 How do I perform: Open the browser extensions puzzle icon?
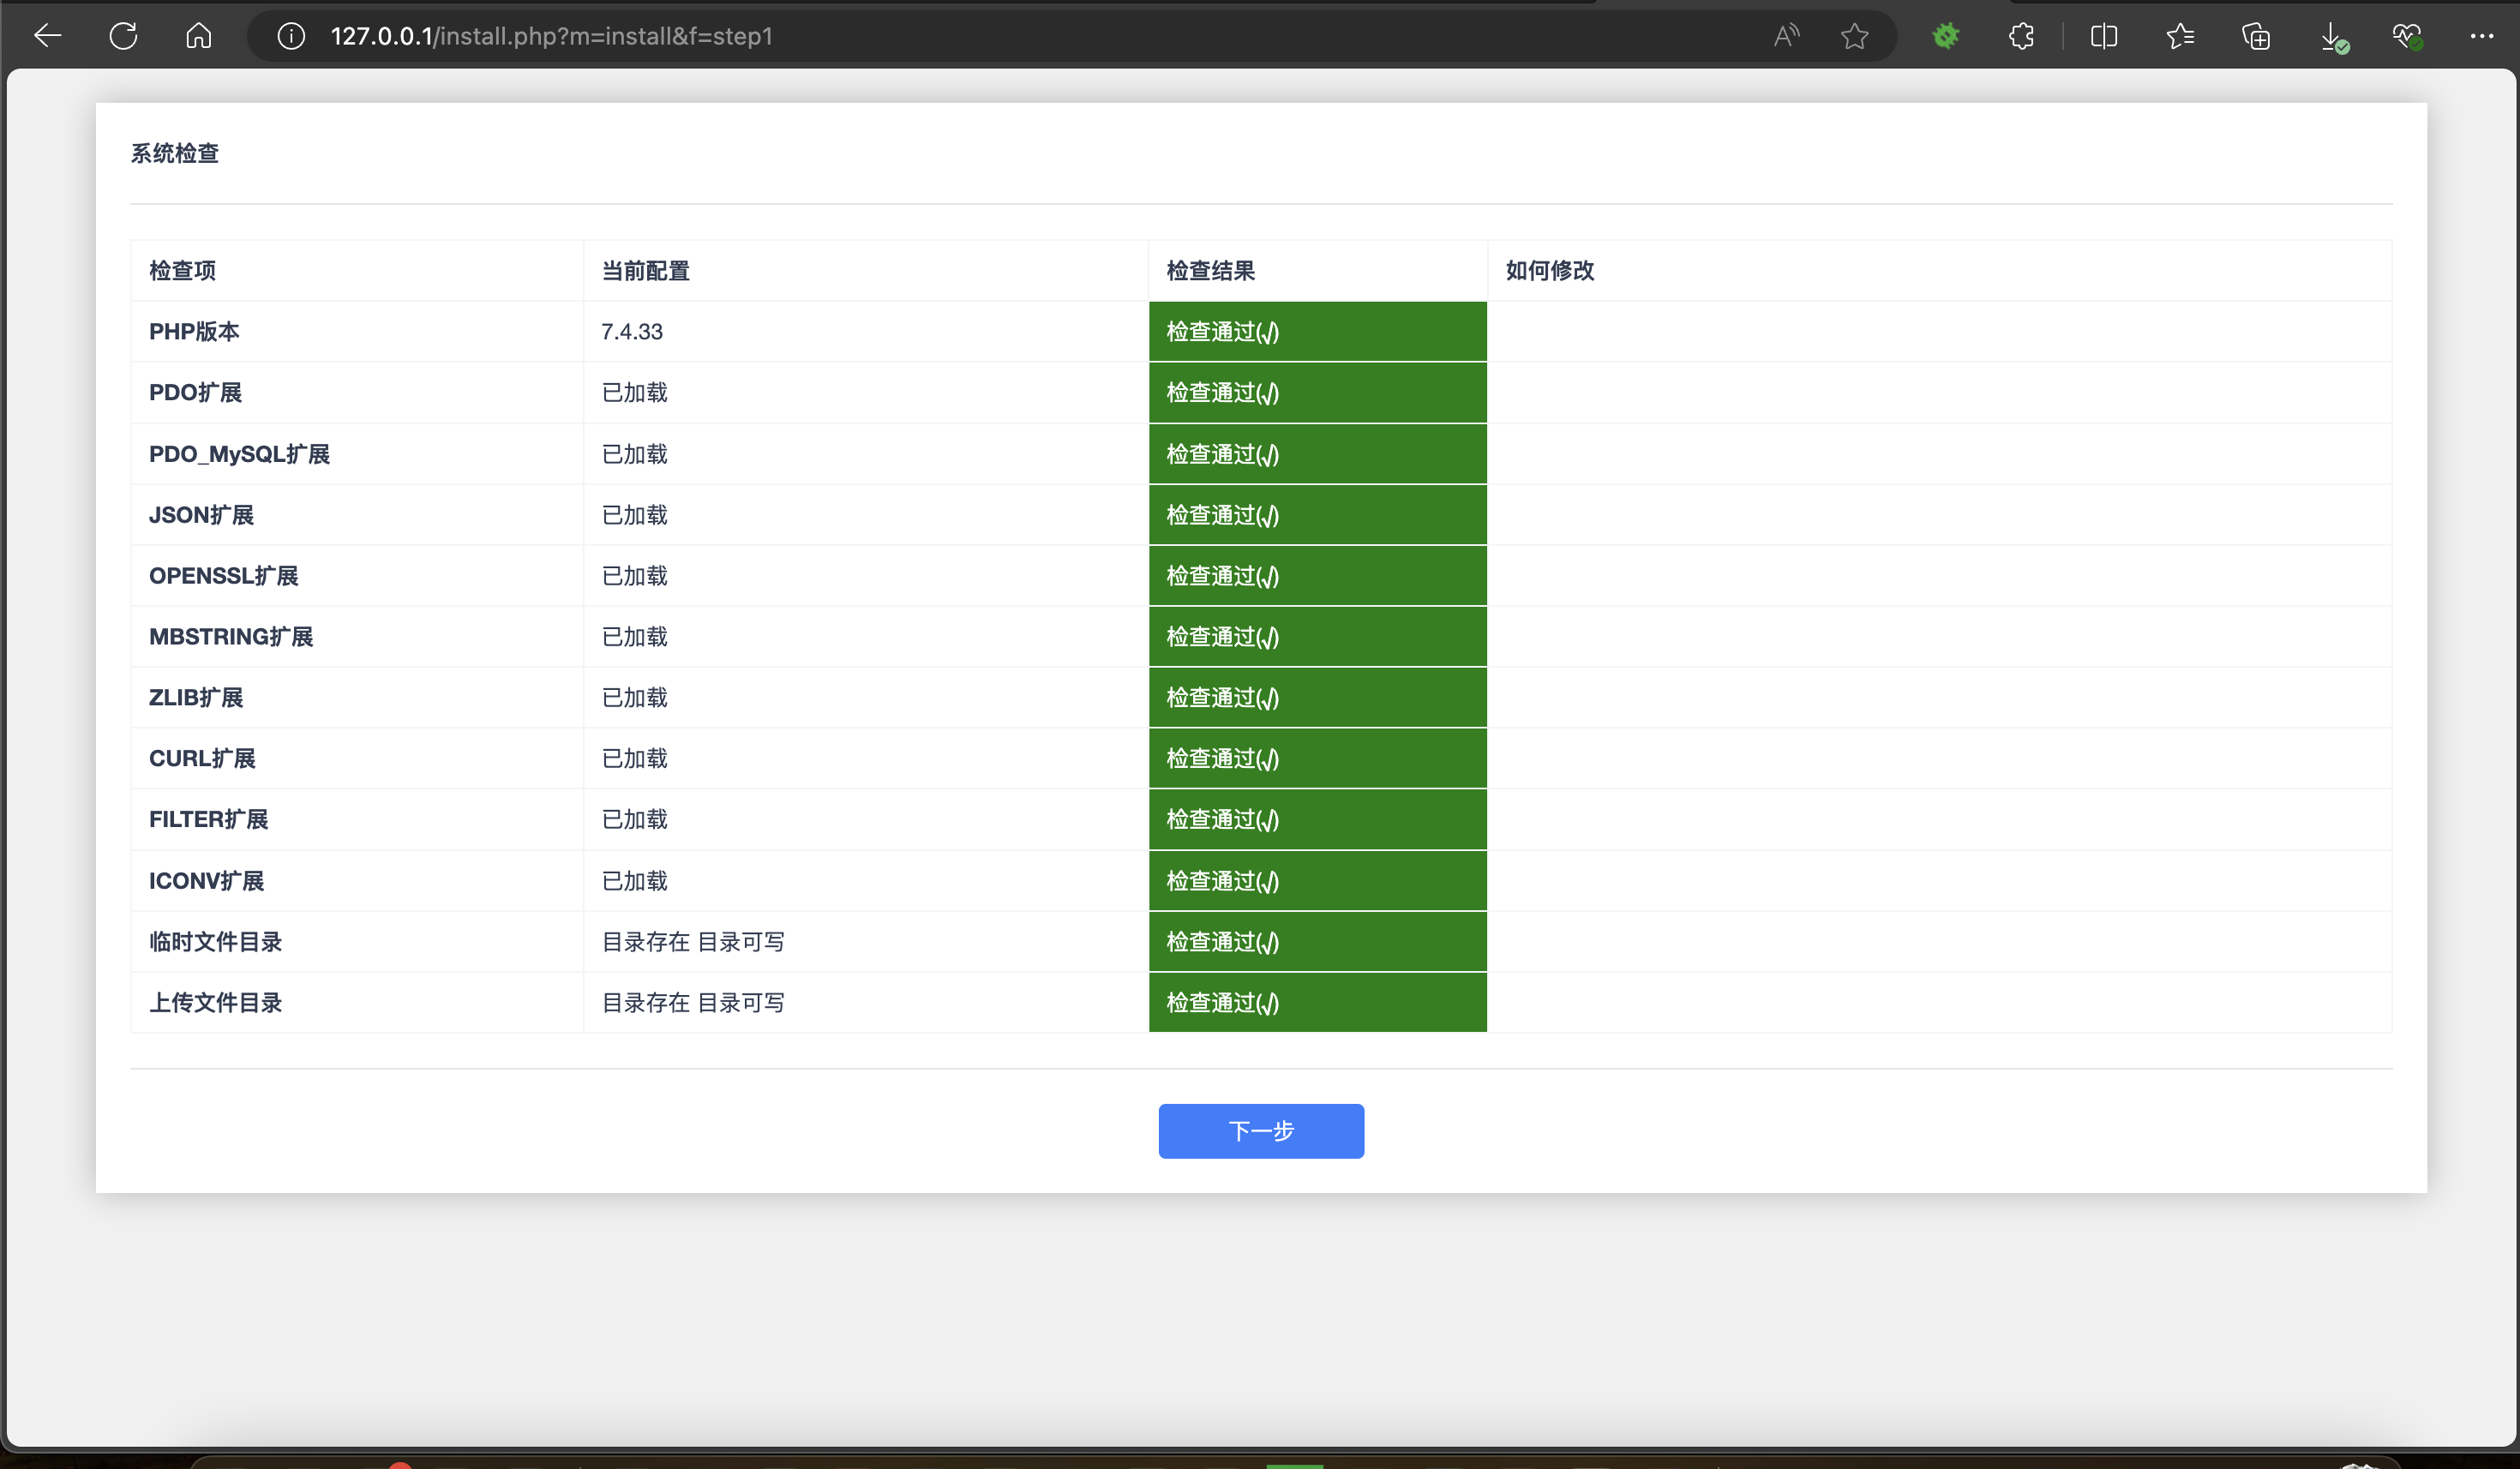coord(2021,37)
